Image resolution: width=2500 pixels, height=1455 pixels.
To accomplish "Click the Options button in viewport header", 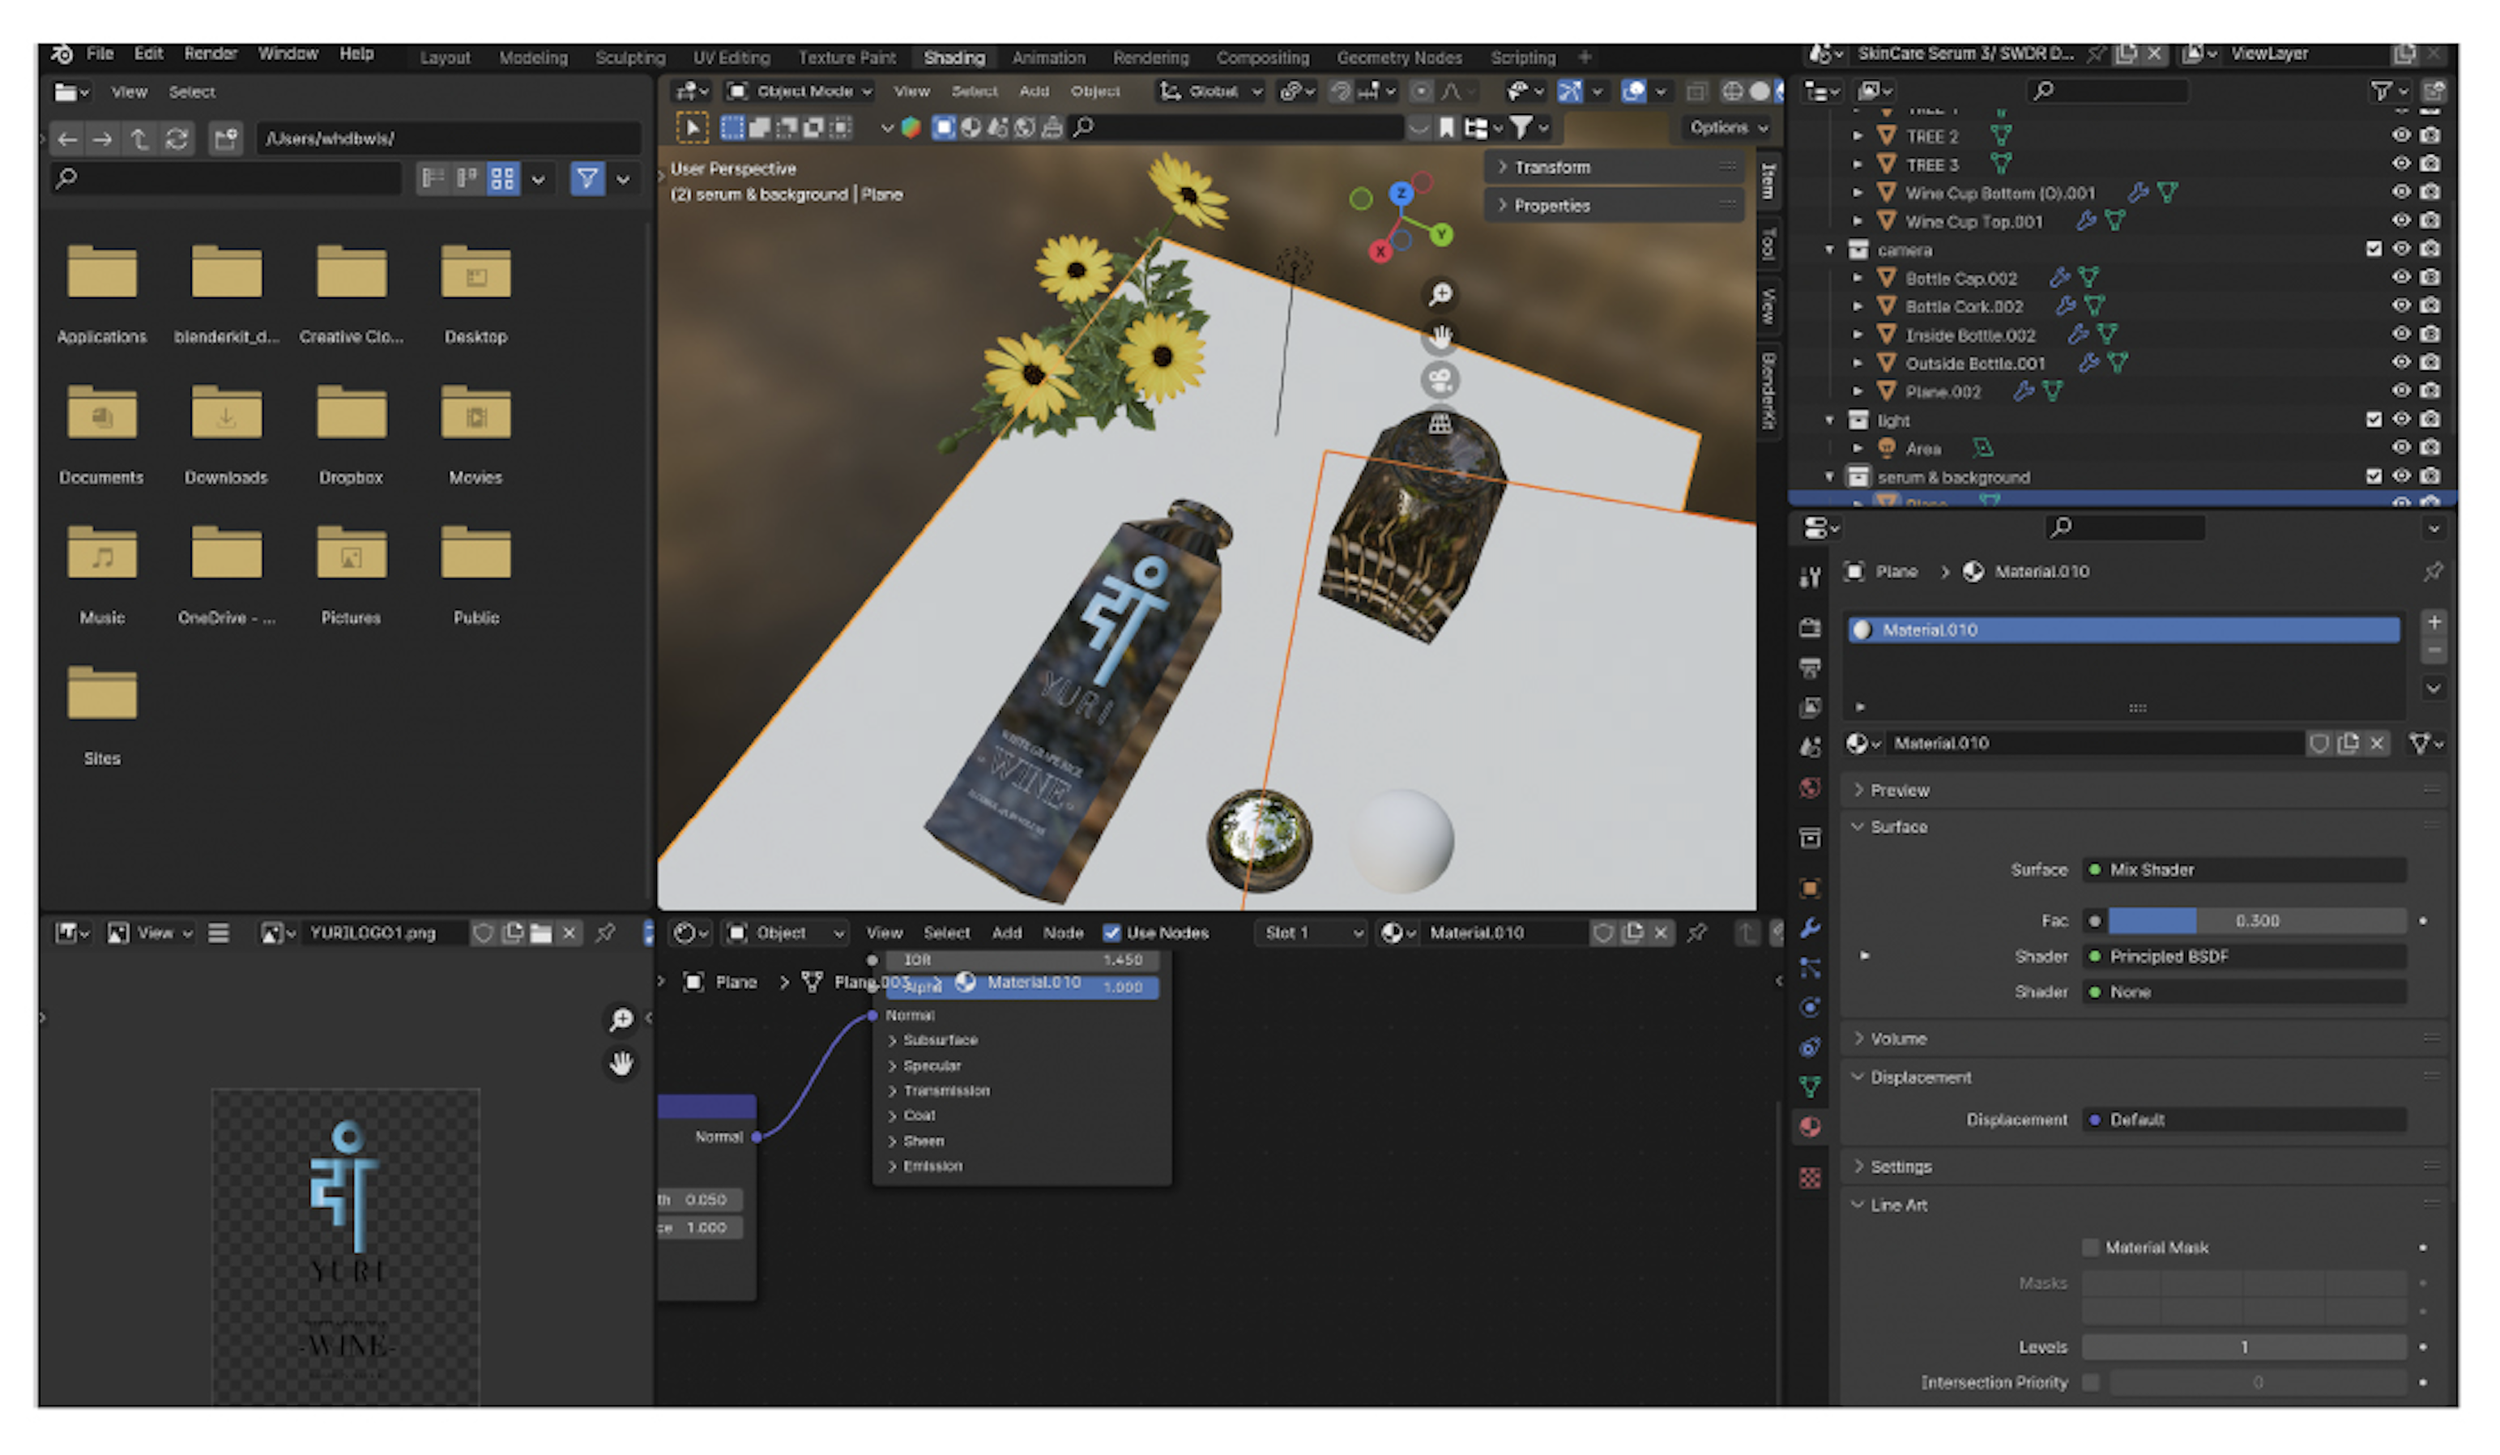I will click(1727, 128).
